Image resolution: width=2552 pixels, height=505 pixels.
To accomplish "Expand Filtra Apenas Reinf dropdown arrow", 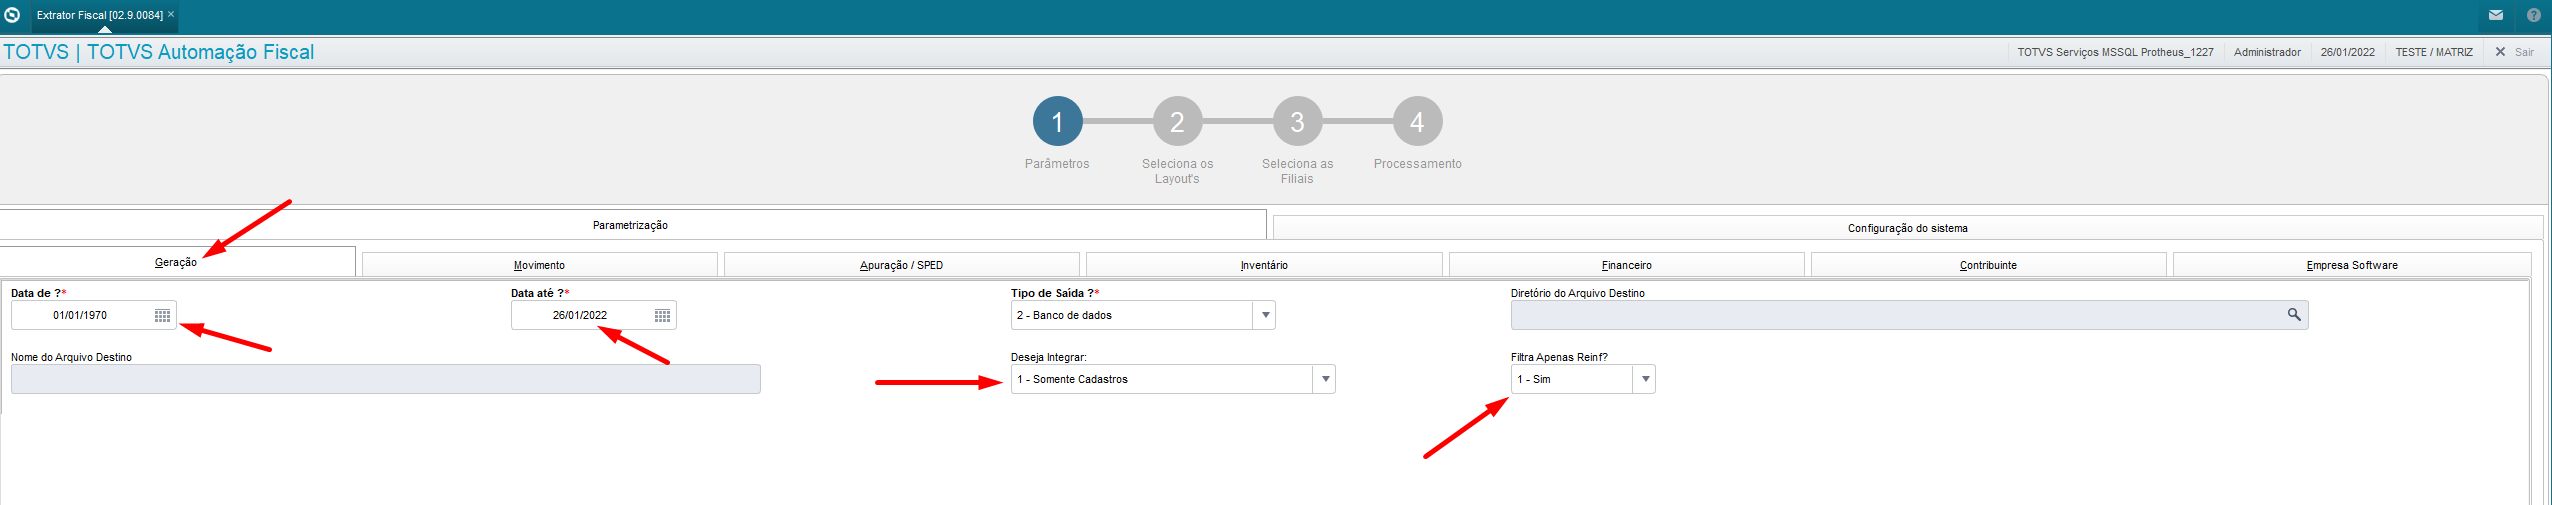I will pyautogui.click(x=1645, y=379).
